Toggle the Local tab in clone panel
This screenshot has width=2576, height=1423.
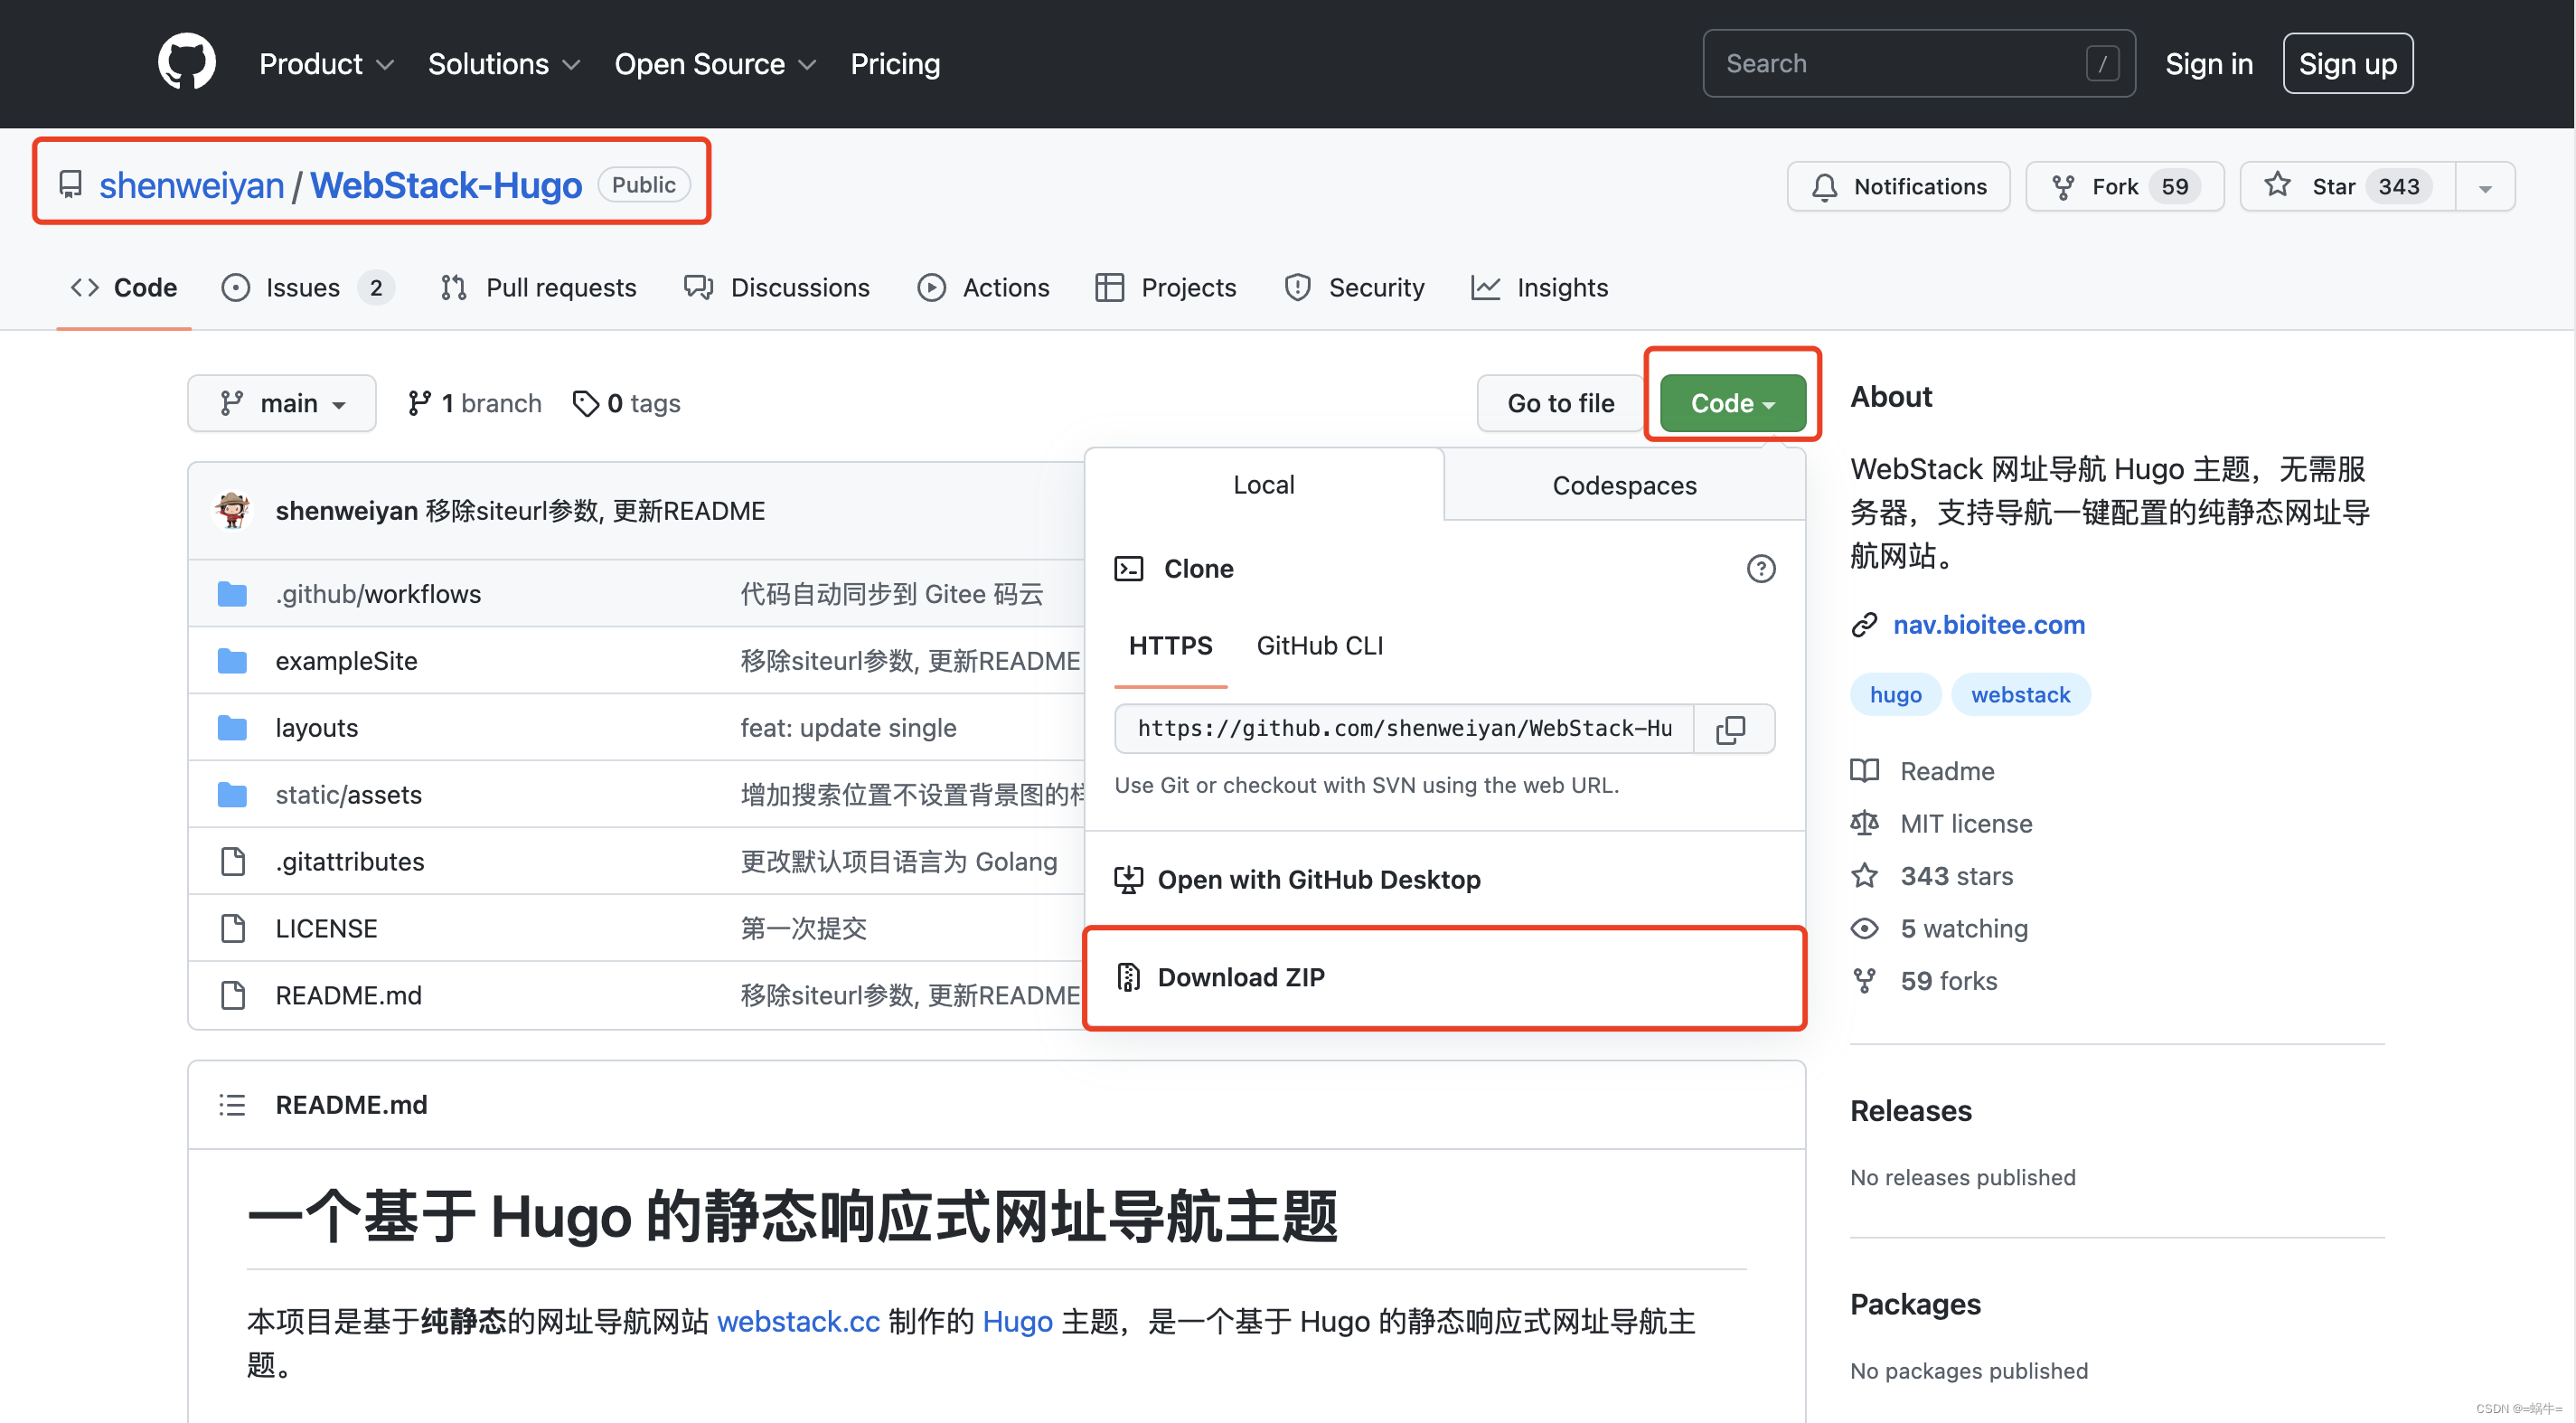point(1263,484)
